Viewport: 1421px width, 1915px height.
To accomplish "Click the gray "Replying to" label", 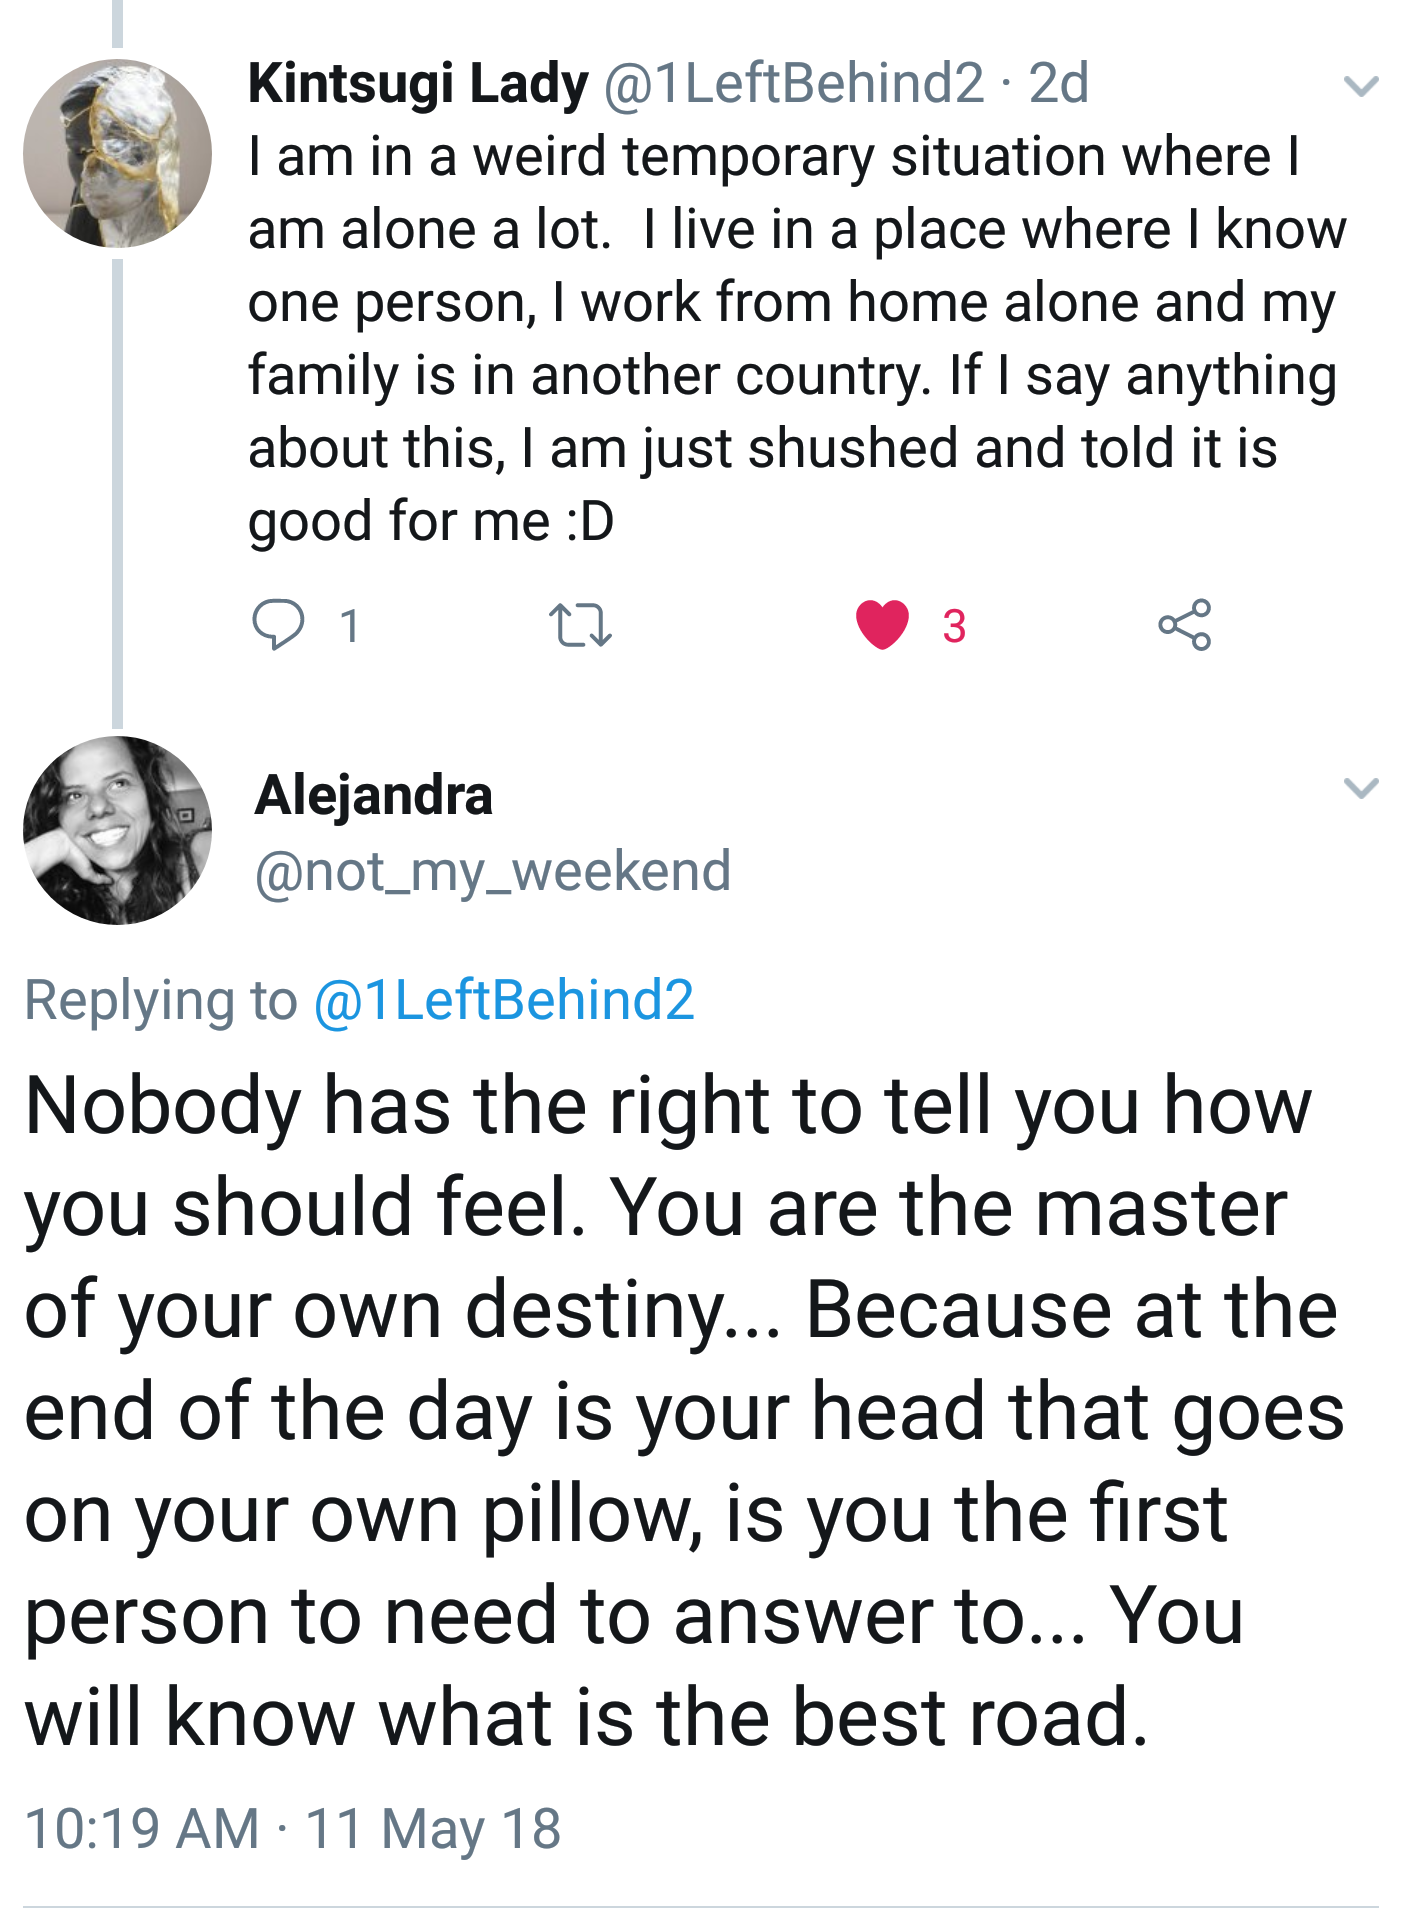I will 160,1000.
